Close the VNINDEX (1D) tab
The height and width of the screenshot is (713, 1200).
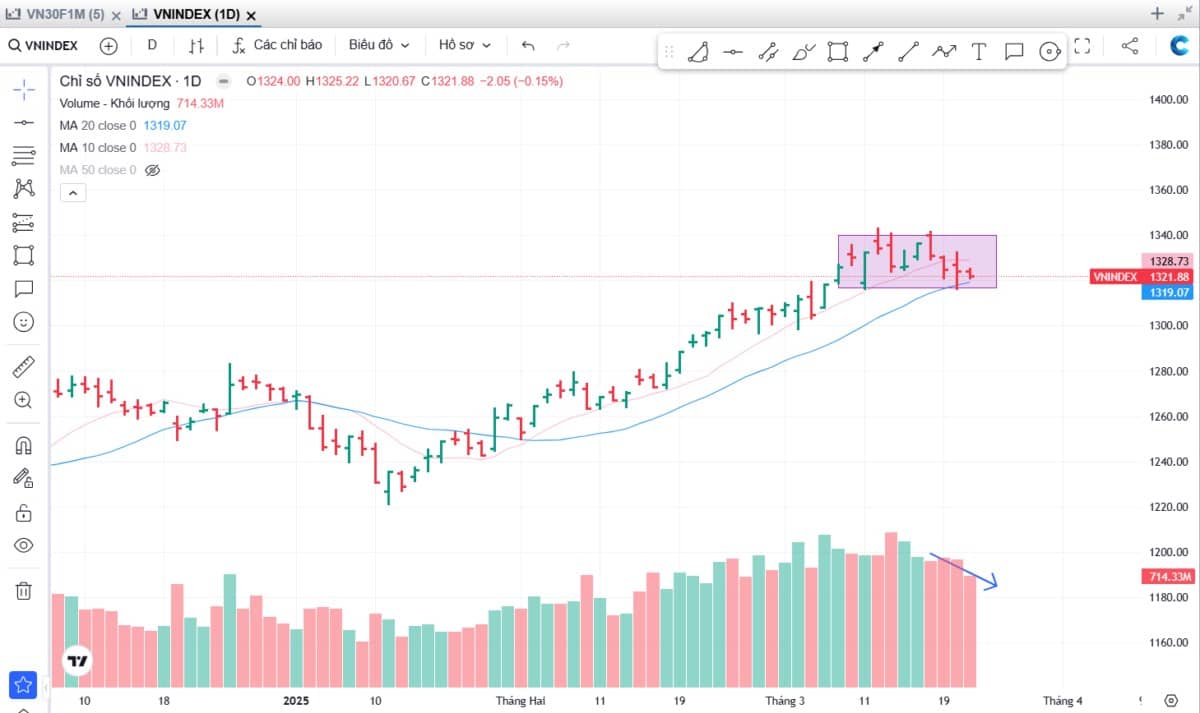tap(250, 15)
